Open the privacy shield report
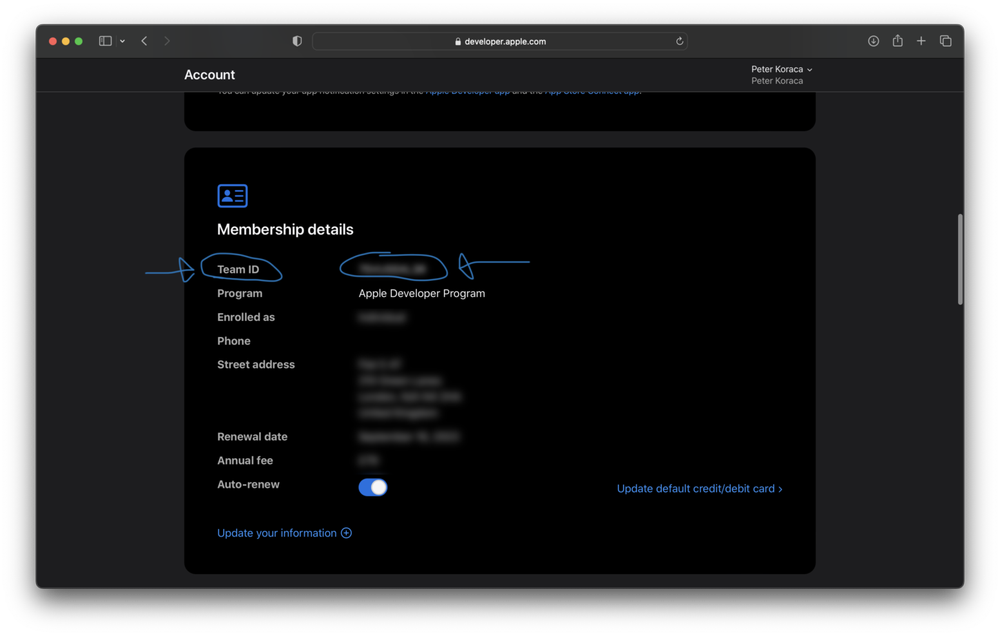Viewport: 1000px width, 636px height. pos(297,41)
